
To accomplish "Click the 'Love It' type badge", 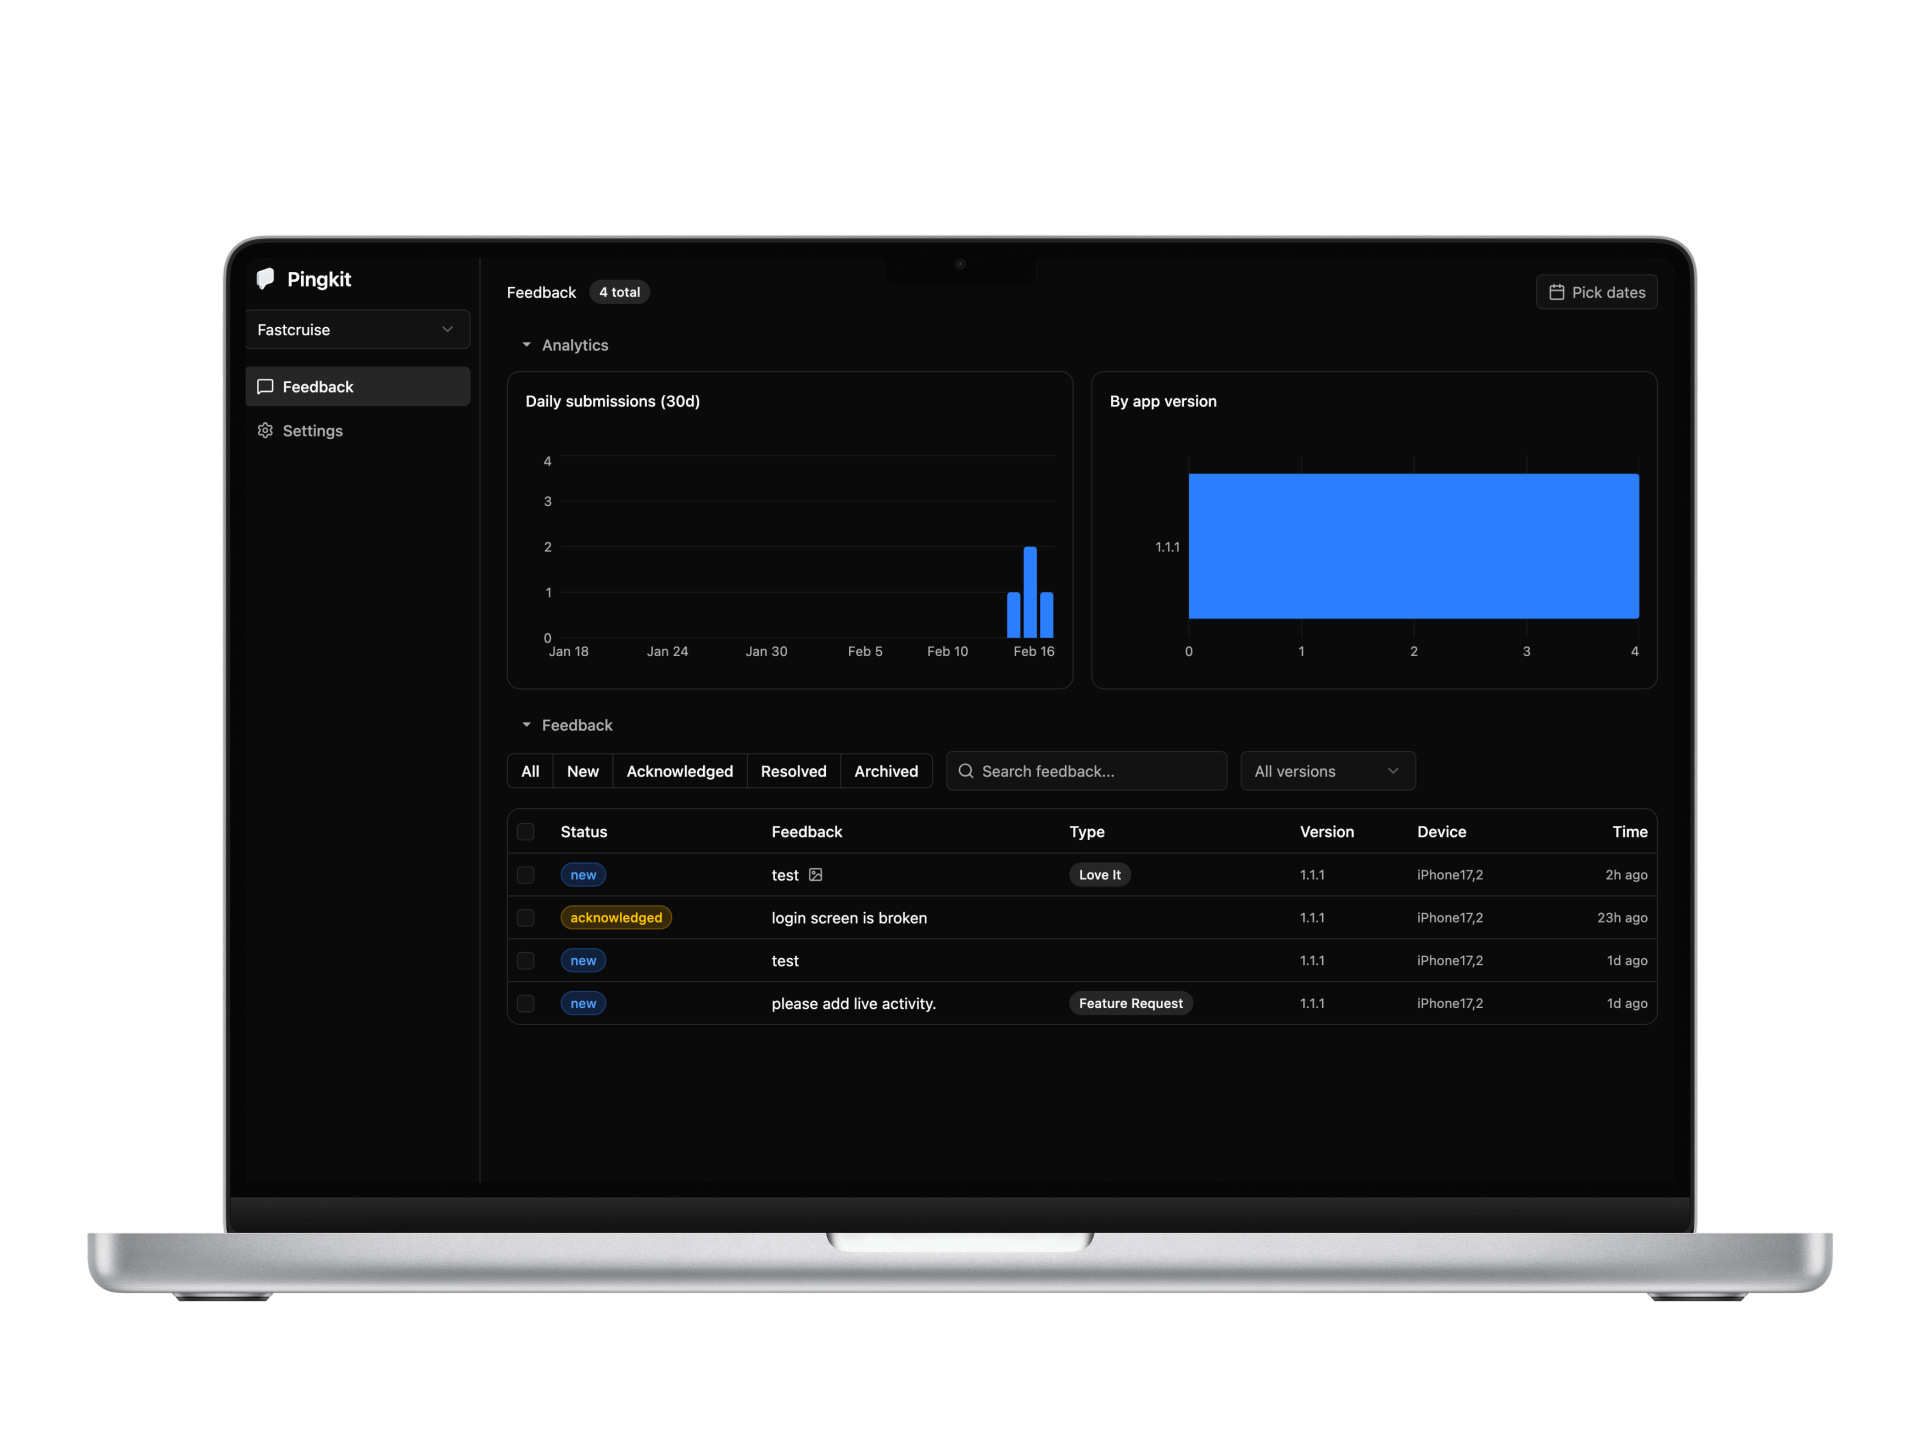I will click(x=1099, y=874).
